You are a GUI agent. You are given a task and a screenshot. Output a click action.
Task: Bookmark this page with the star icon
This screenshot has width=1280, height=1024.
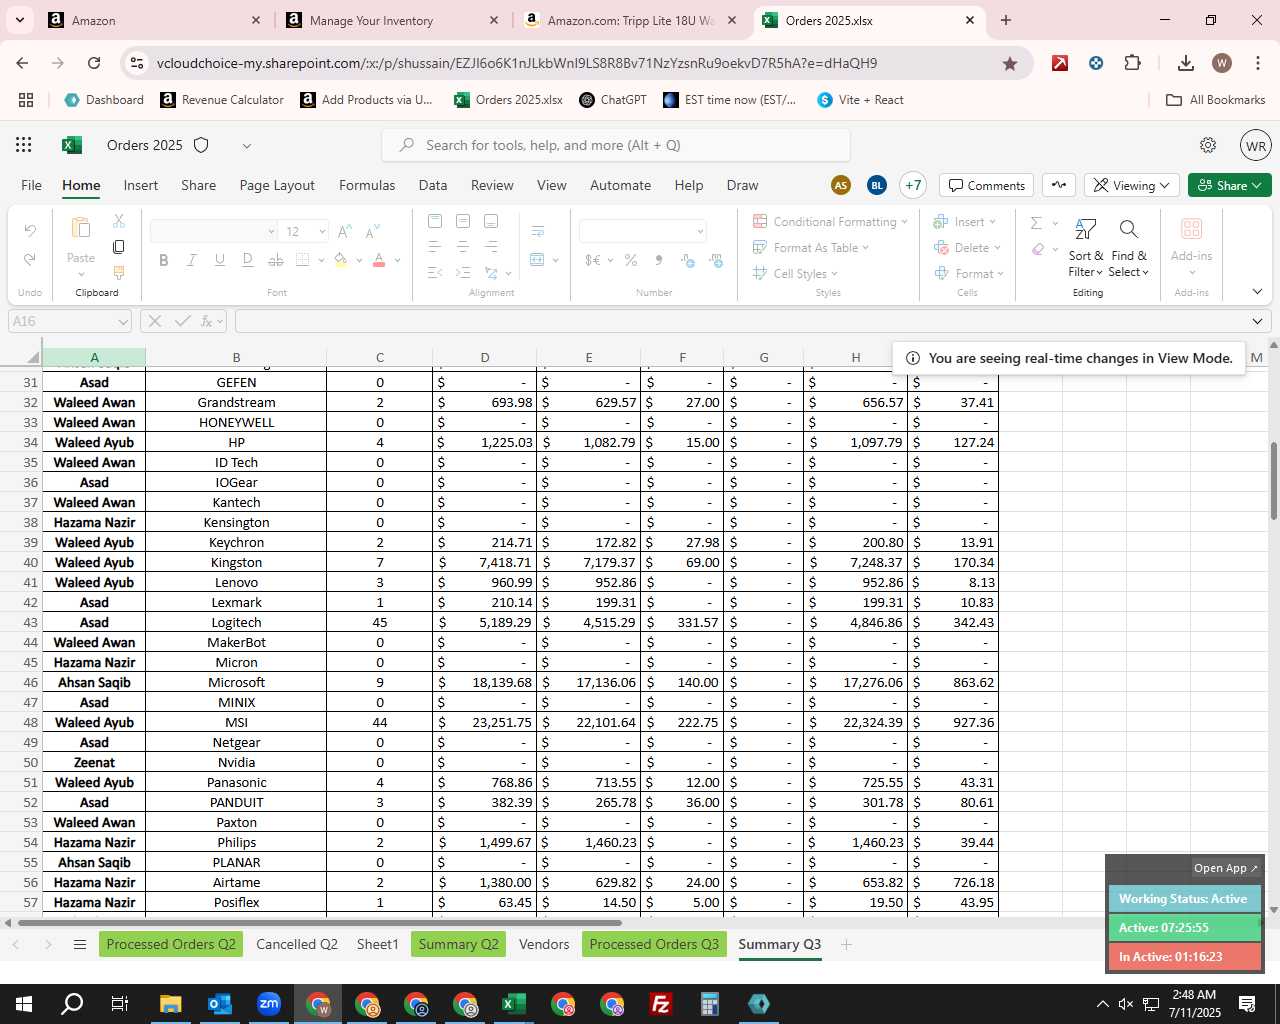[x=1010, y=63]
